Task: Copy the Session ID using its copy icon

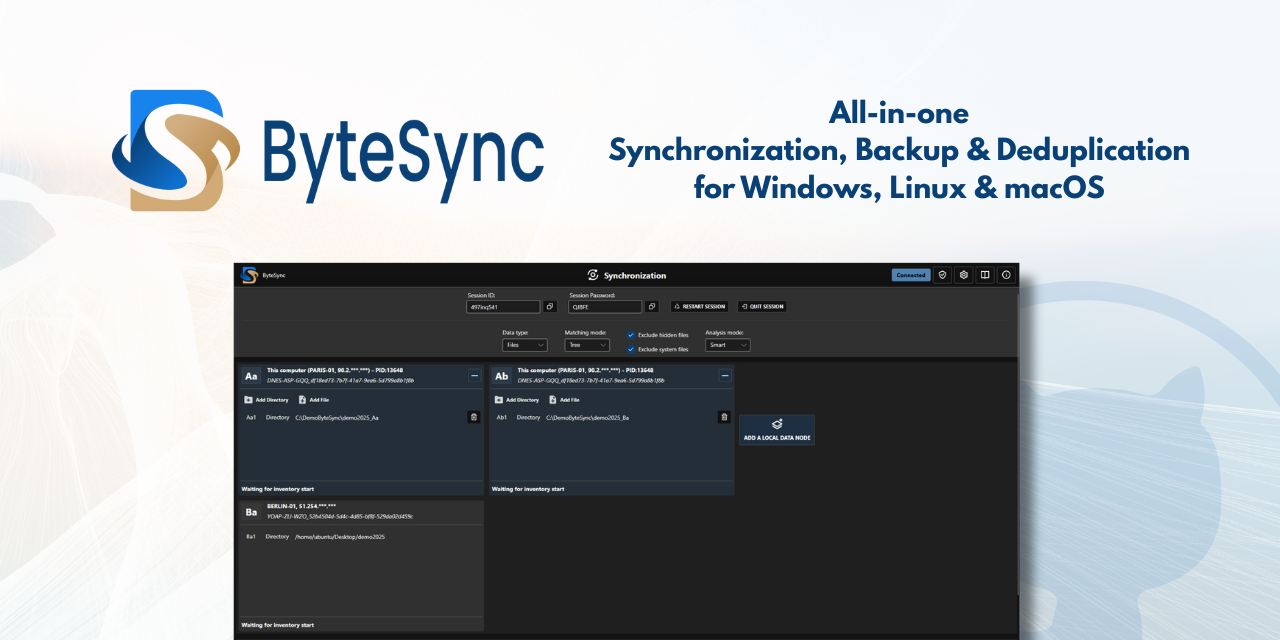Action: pyautogui.click(x=549, y=307)
